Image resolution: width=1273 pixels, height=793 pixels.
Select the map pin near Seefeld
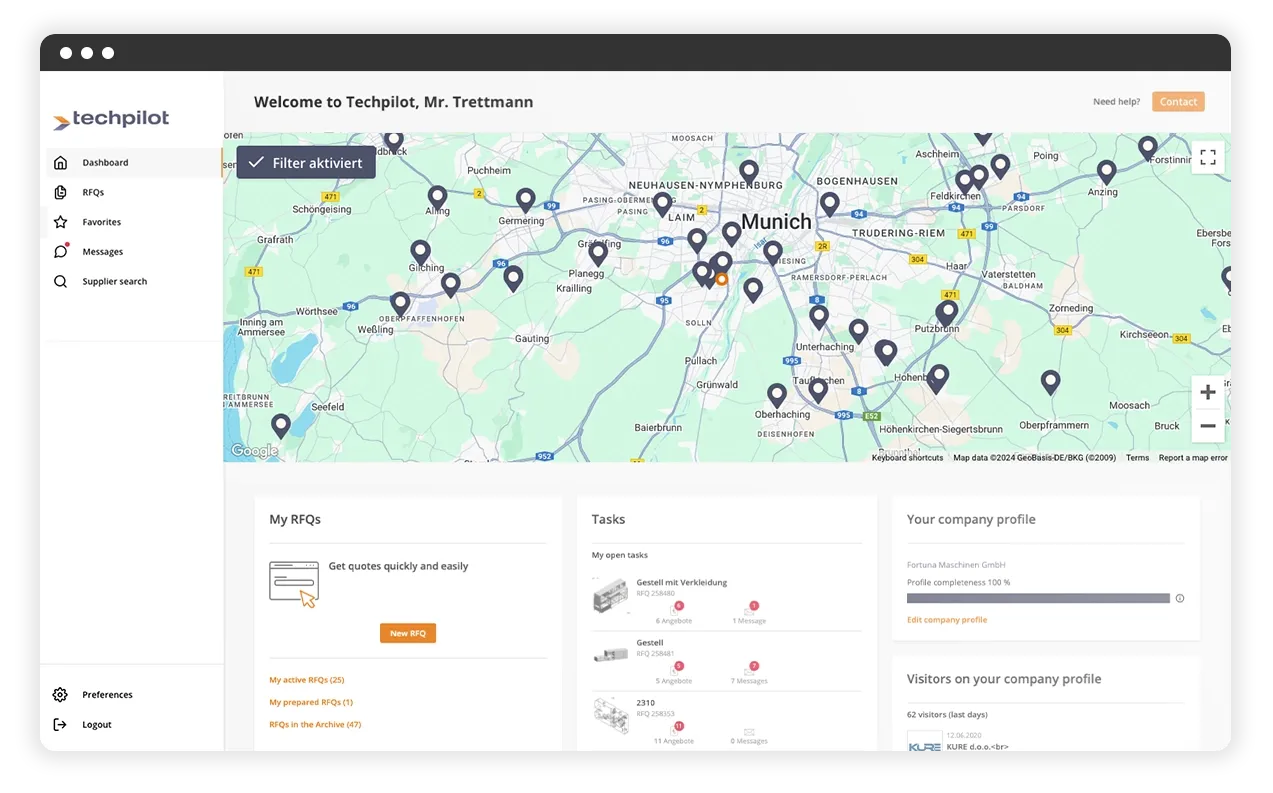pos(281,426)
